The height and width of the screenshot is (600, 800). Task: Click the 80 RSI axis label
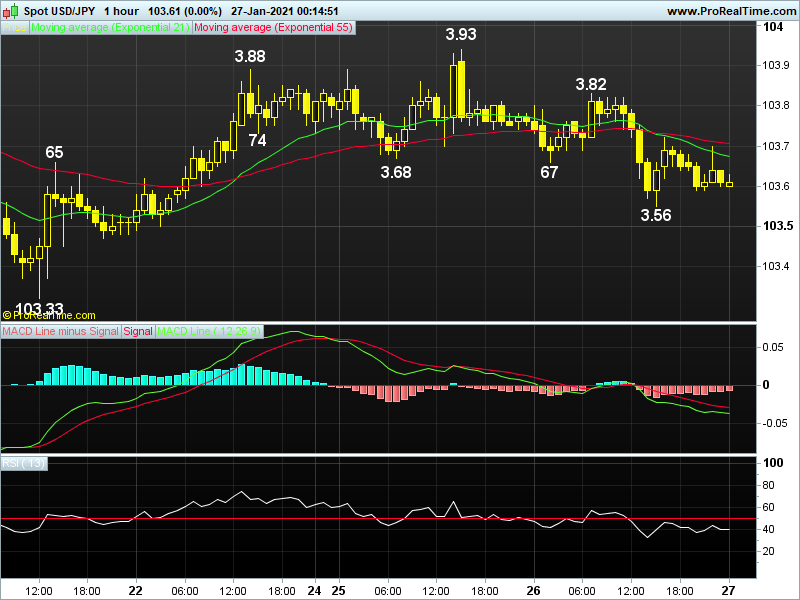point(768,485)
